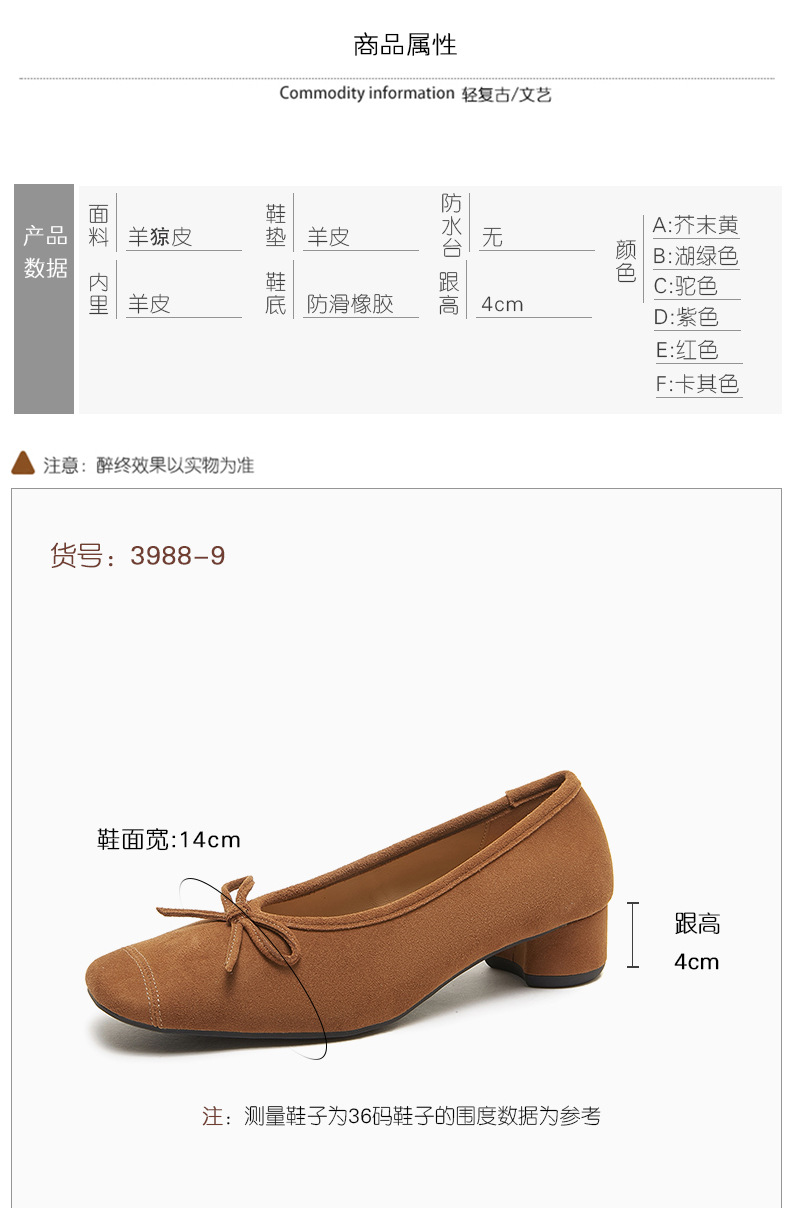
Task: Choose color C:驼色
Action: coord(686,287)
